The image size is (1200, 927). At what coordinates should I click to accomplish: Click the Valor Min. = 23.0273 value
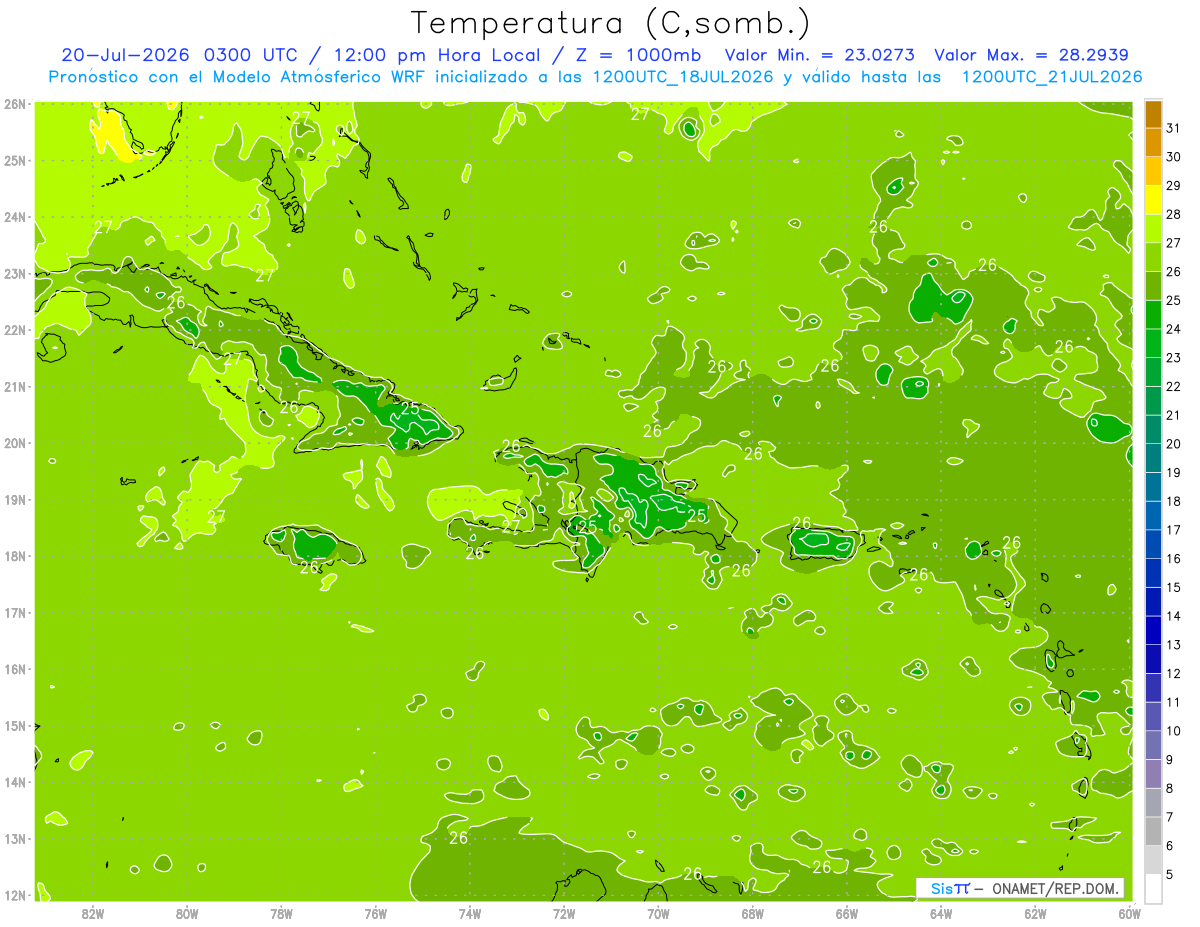[x=821, y=55]
